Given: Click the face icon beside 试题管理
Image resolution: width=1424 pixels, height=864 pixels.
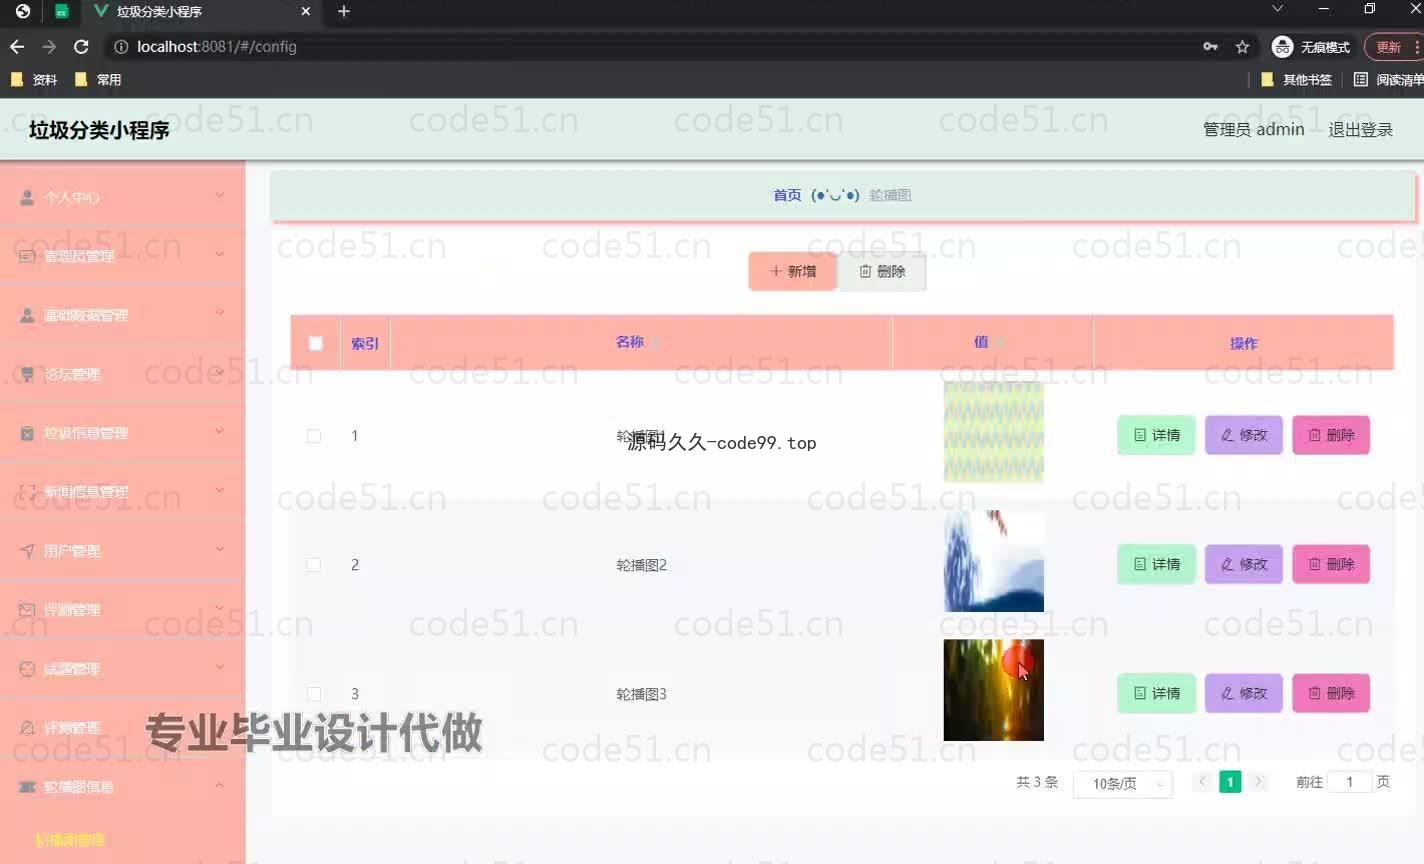Looking at the screenshot, I should (27, 669).
